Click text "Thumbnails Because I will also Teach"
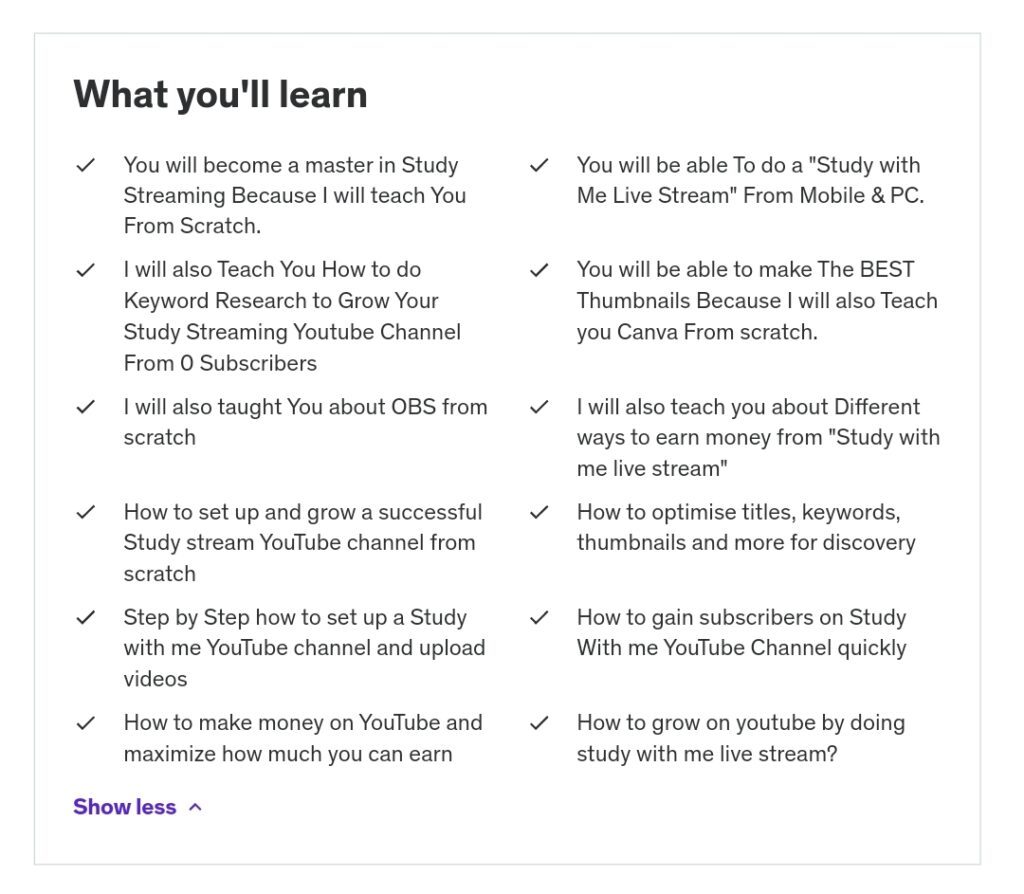Image resolution: width=1024 pixels, height=894 pixels. (x=757, y=300)
